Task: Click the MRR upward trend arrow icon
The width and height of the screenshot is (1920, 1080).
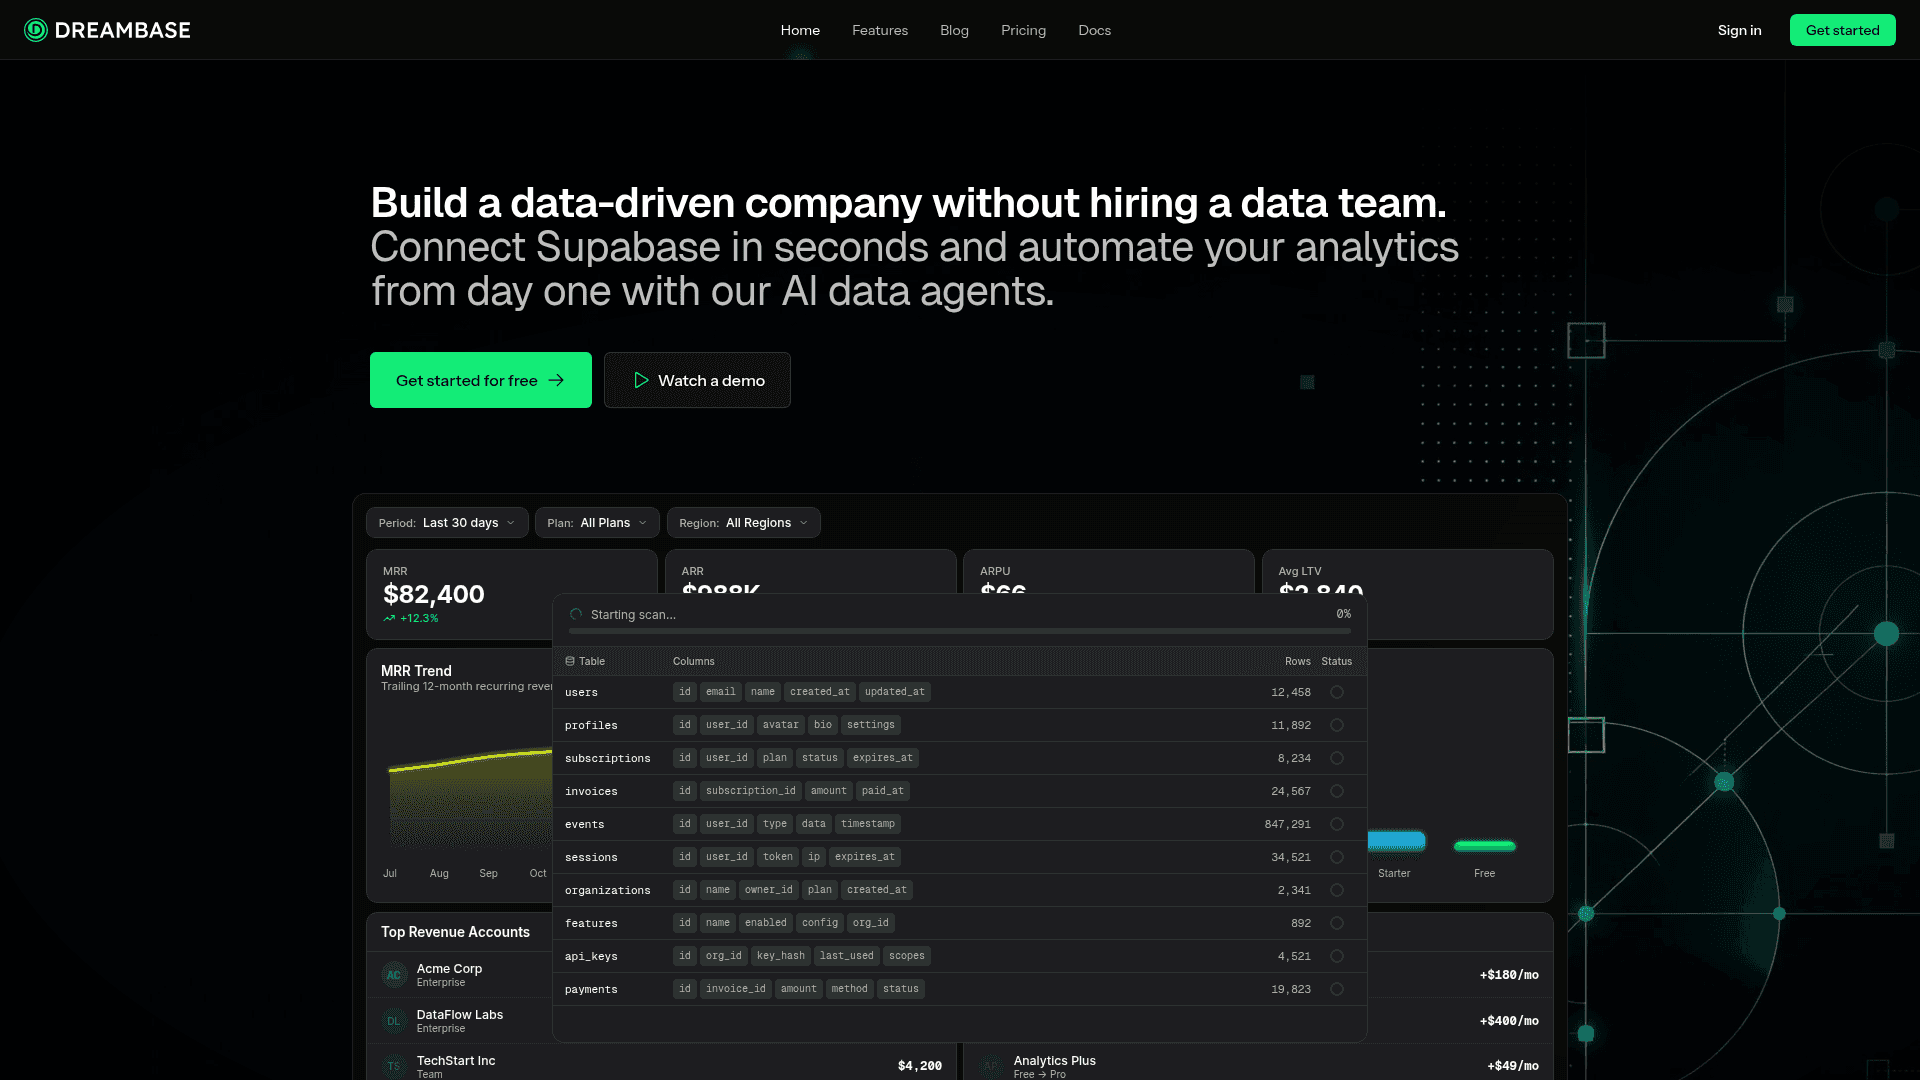Action: [389, 618]
